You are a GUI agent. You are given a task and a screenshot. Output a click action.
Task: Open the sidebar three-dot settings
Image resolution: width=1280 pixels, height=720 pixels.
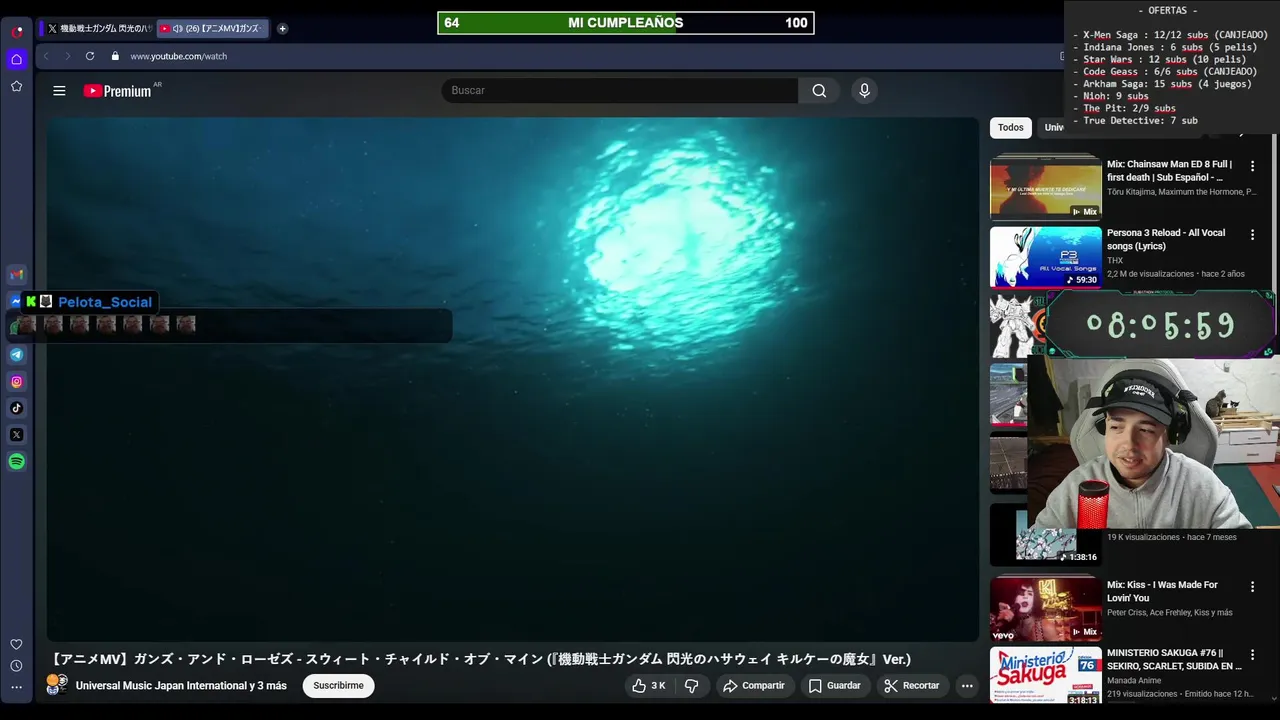point(16,687)
